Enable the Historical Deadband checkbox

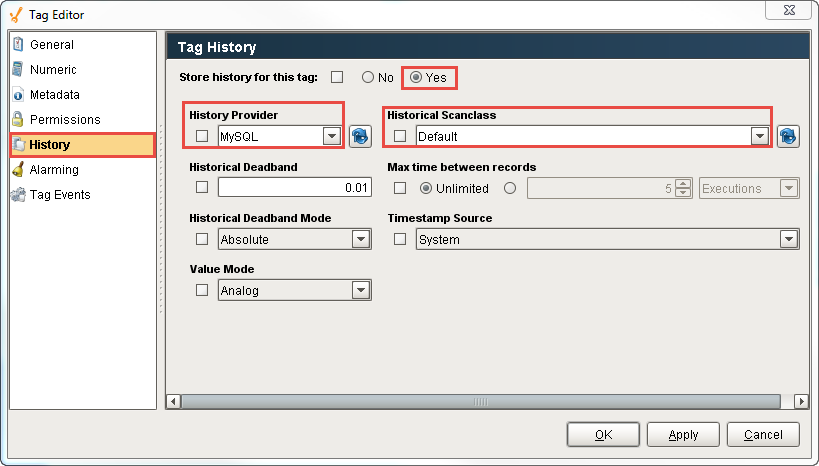pyautogui.click(x=202, y=187)
